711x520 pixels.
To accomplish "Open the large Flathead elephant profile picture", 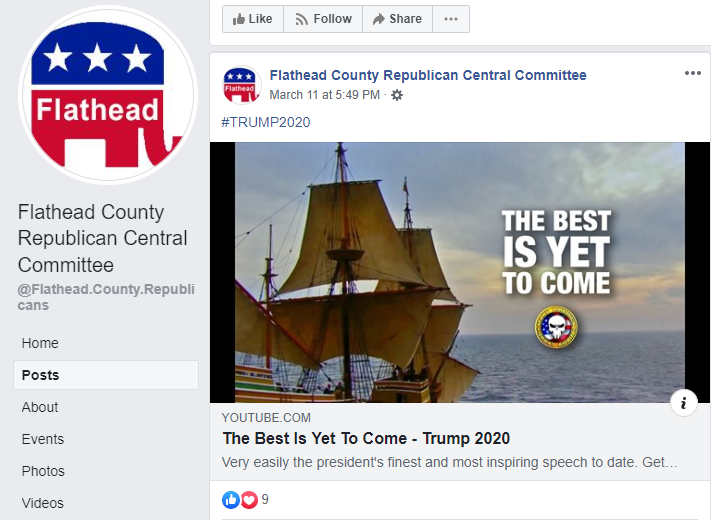I will (x=108, y=95).
